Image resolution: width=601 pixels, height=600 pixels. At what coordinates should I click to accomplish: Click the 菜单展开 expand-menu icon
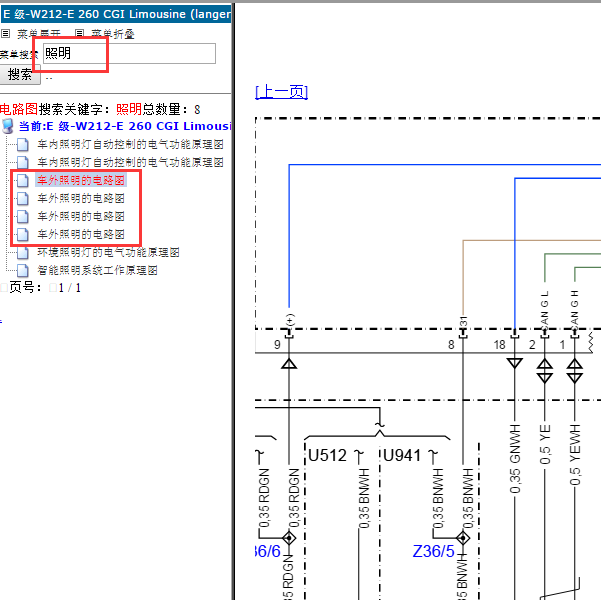pyautogui.click(x=5, y=33)
